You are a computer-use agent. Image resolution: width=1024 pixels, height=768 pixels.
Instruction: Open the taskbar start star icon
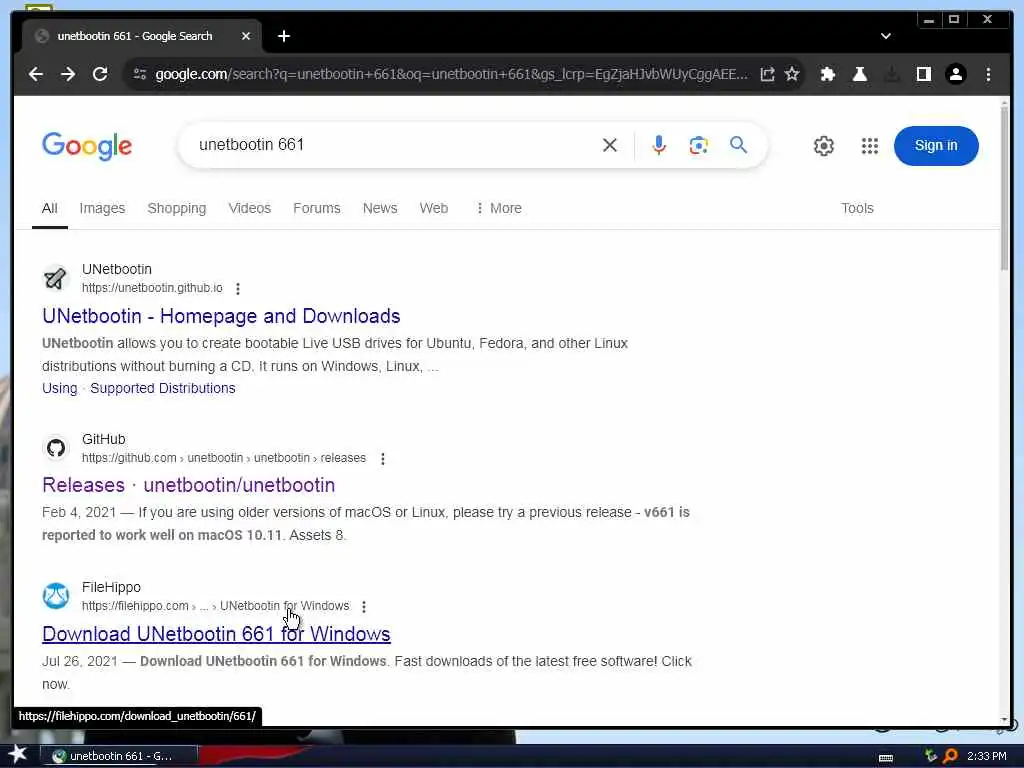coord(17,754)
